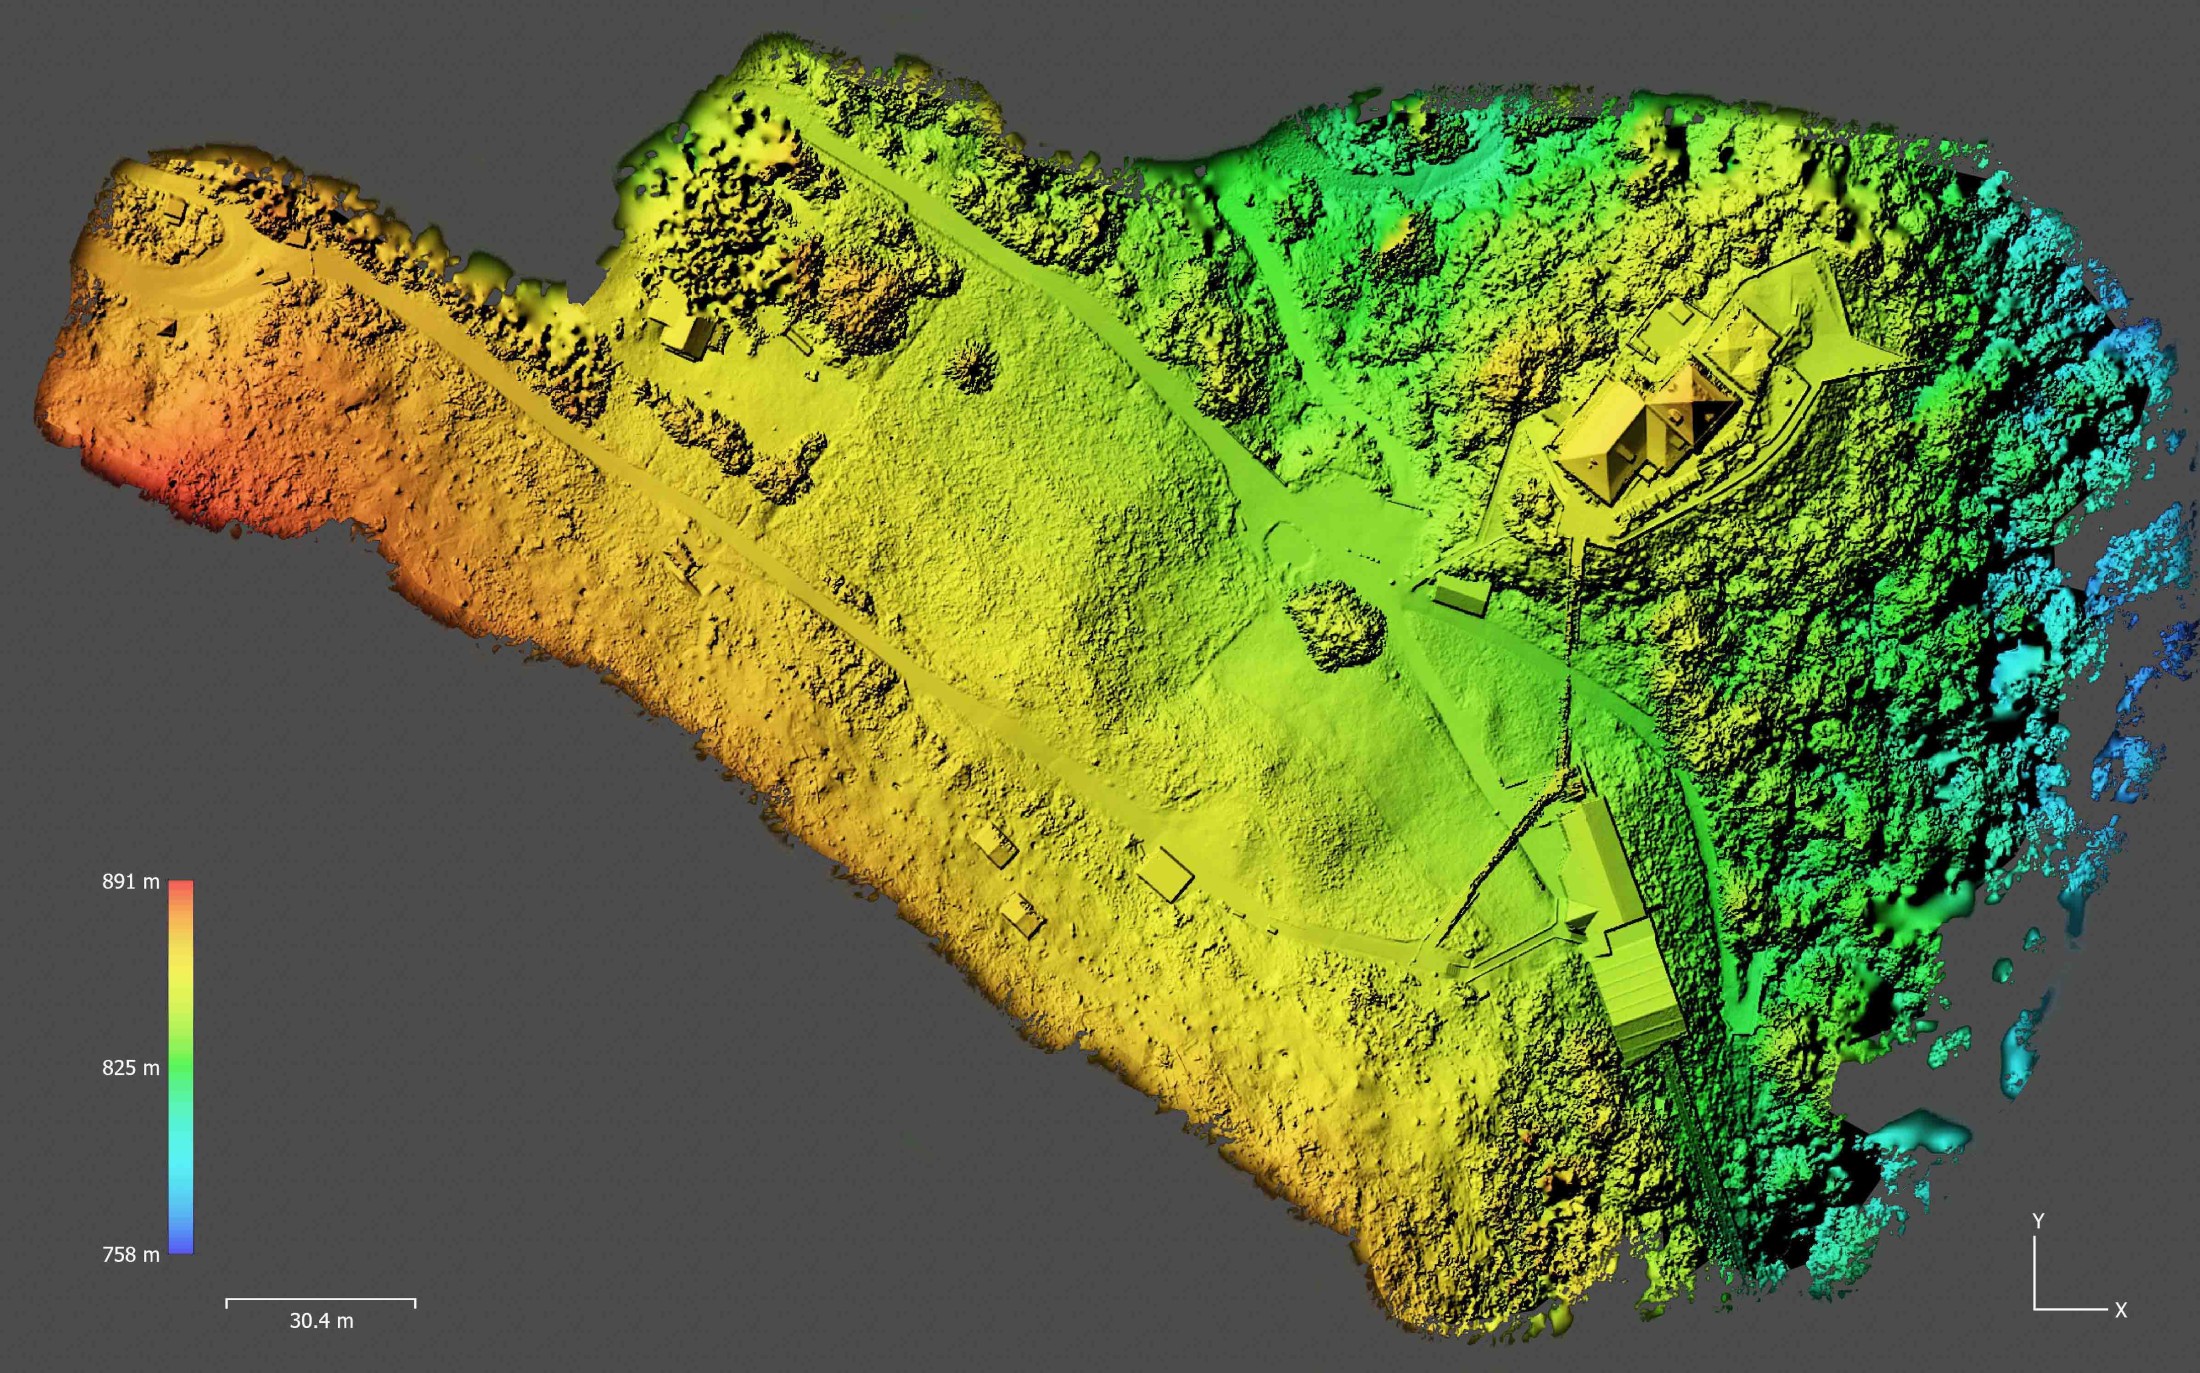Click the 30.4 m scale distance label

(x=321, y=1320)
